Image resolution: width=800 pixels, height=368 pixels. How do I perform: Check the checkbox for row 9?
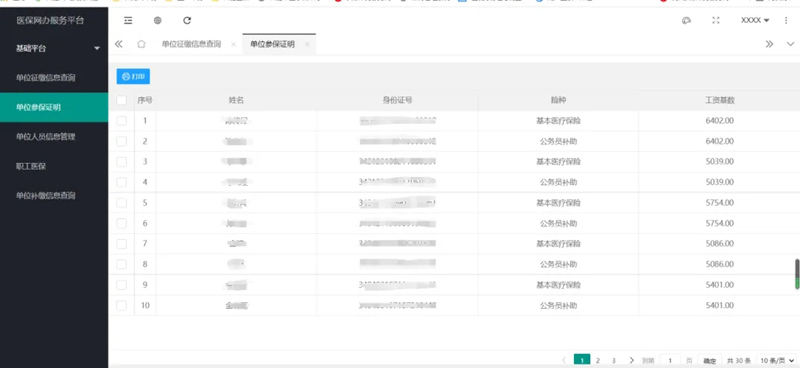point(121,285)
